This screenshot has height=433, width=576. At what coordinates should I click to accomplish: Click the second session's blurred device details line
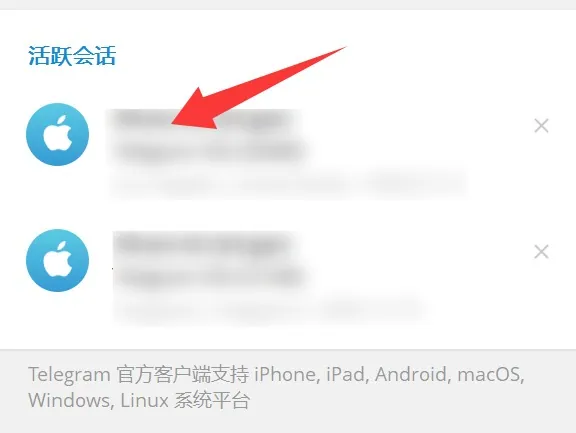coord(209,277)
